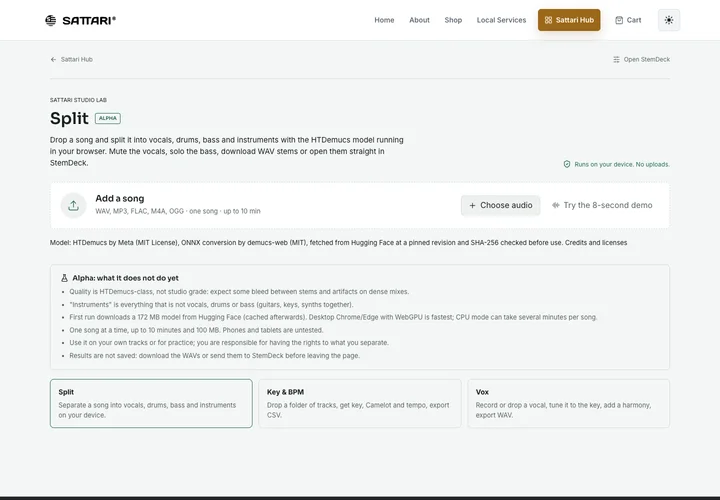Navigate to Home
Viewport: 720px width, 500px height.
pos(384,20)
